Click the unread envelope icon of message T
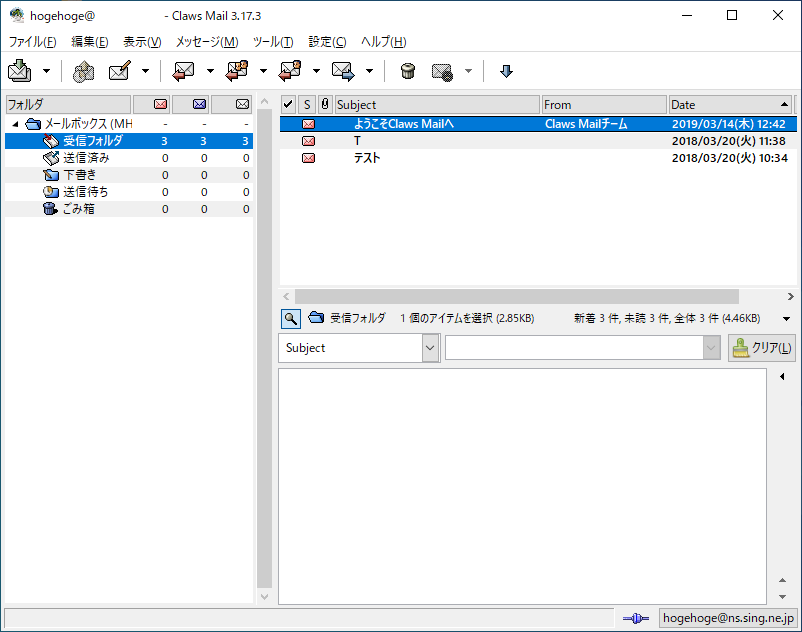Image resolution: width=802 pixels, height=632 pixels. point(308,141)
